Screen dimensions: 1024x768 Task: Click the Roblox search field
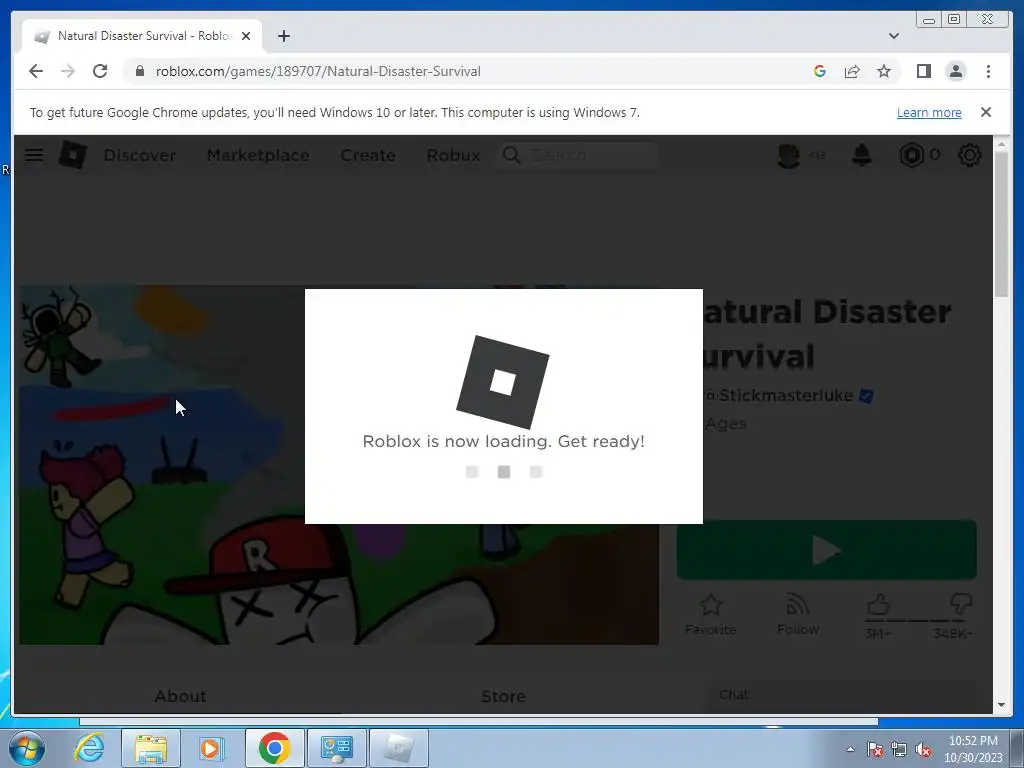click(577, 155)
